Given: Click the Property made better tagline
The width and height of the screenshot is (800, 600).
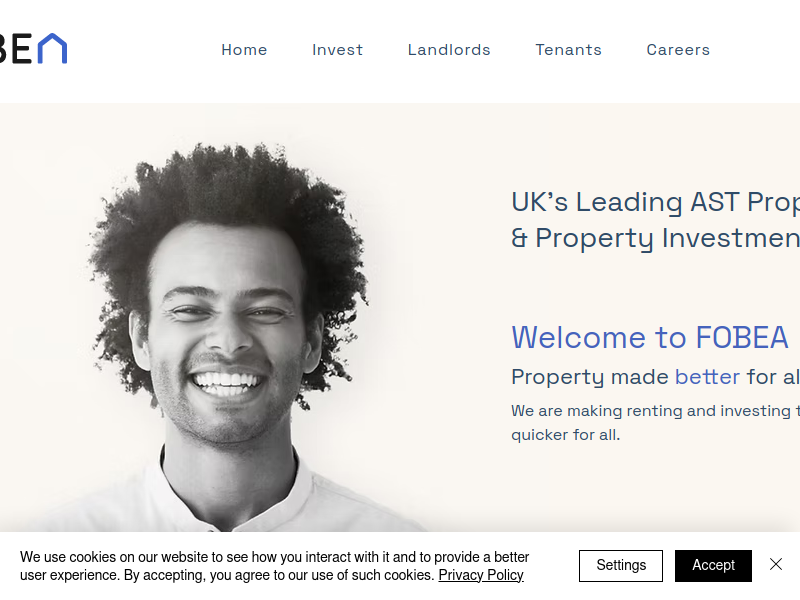Looking at the screenshot, I should [656, 377].
